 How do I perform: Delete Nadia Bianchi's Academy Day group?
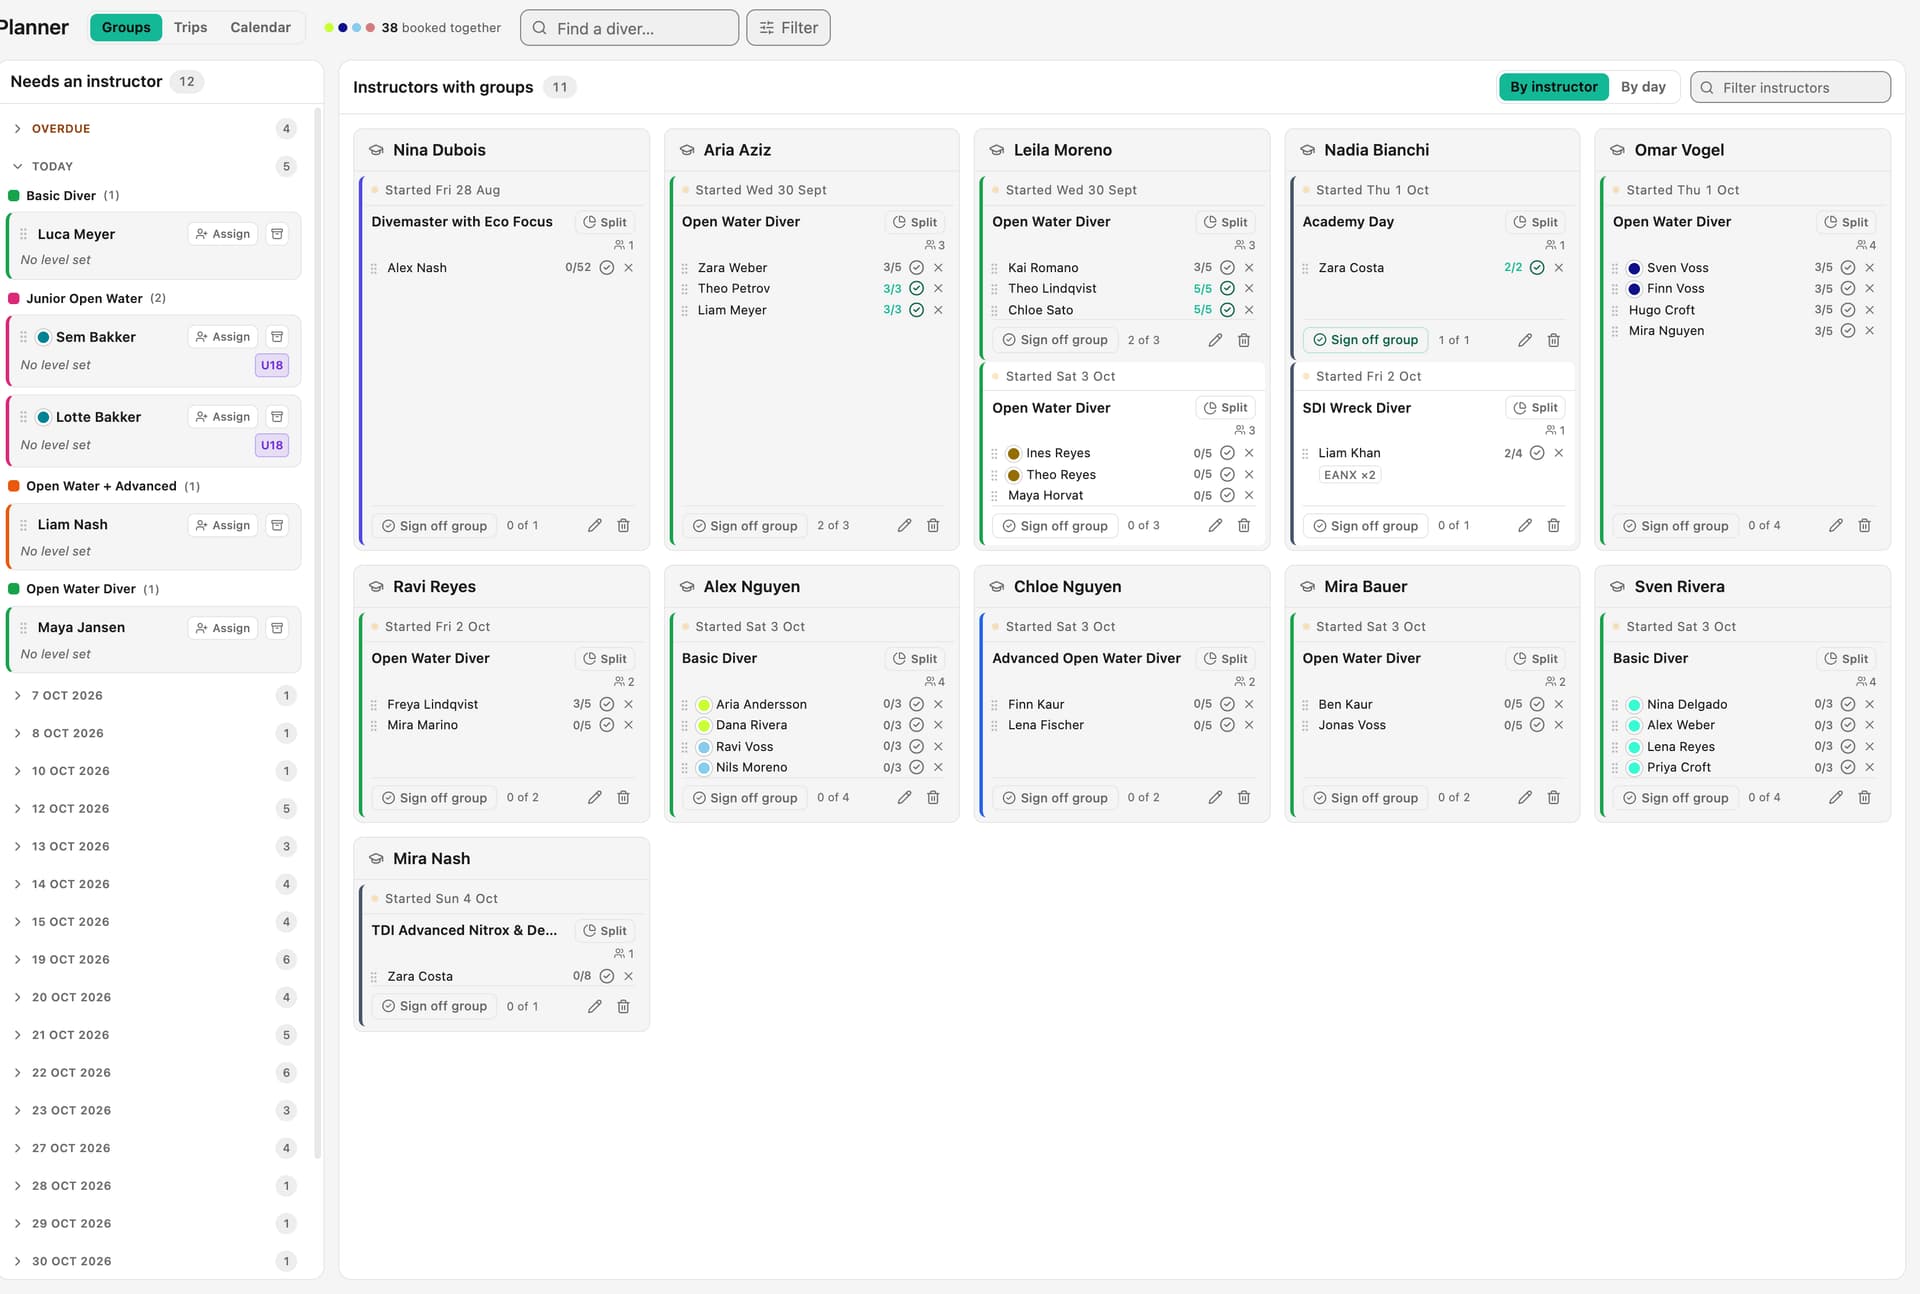point(1554,340)
